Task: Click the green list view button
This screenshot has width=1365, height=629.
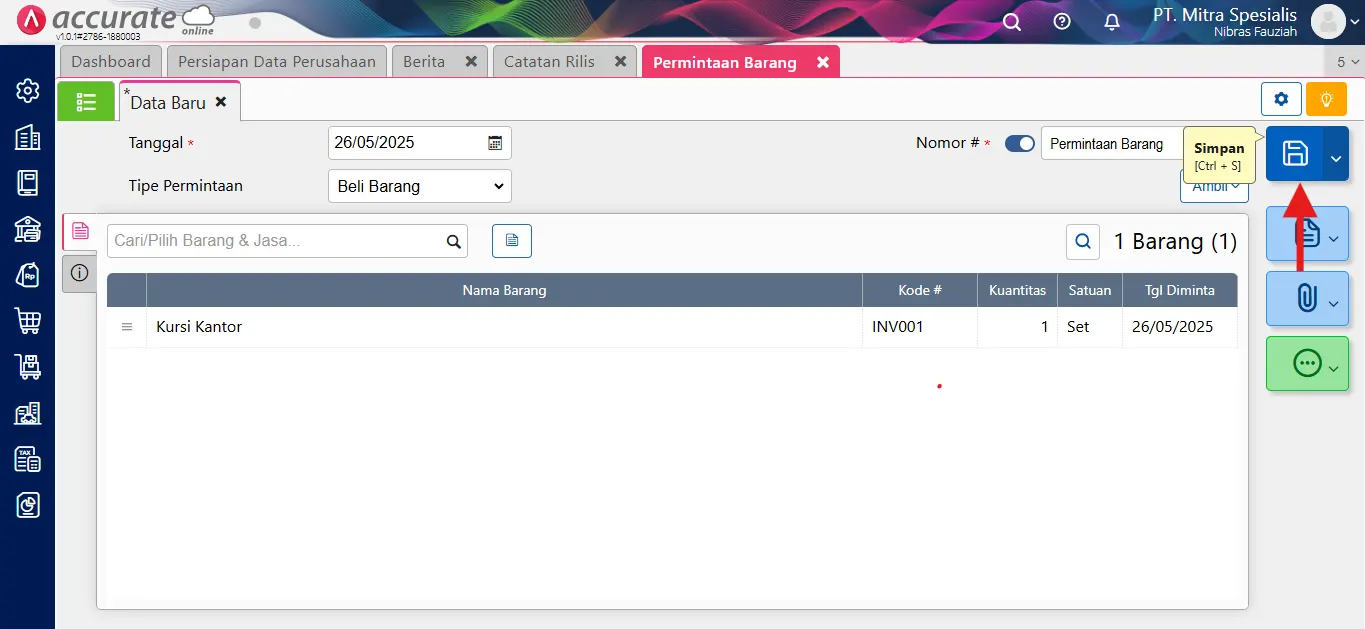Action: 86,101
